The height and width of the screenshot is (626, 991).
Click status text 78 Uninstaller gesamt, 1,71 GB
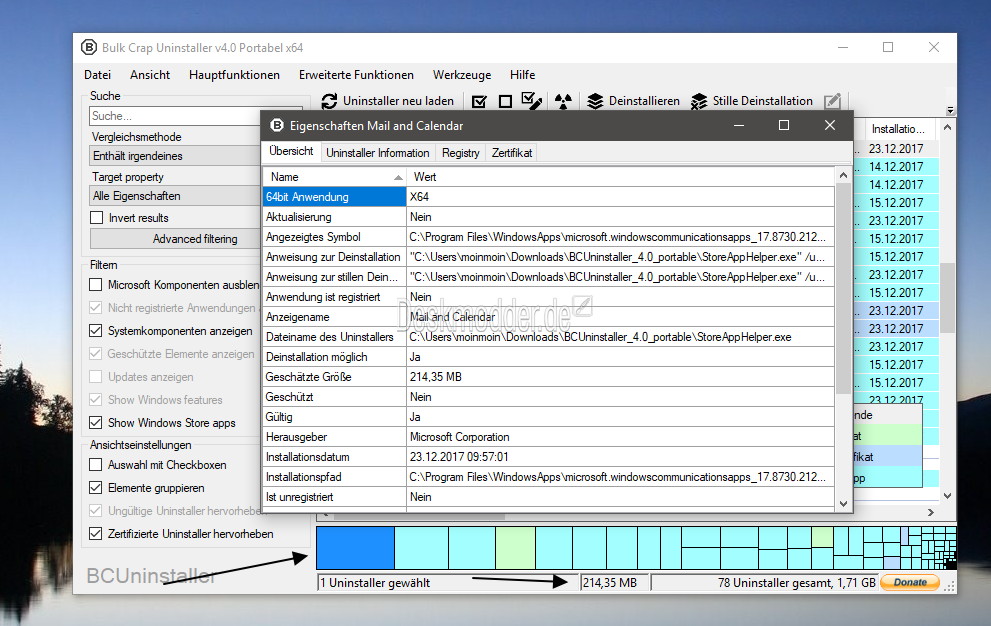[x=796, y=582]
